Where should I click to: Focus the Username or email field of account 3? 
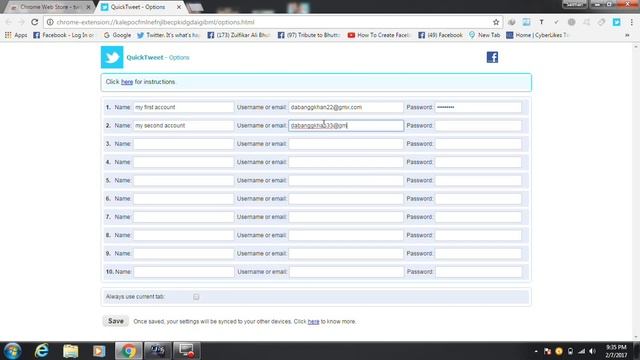[x=346, y=144]
